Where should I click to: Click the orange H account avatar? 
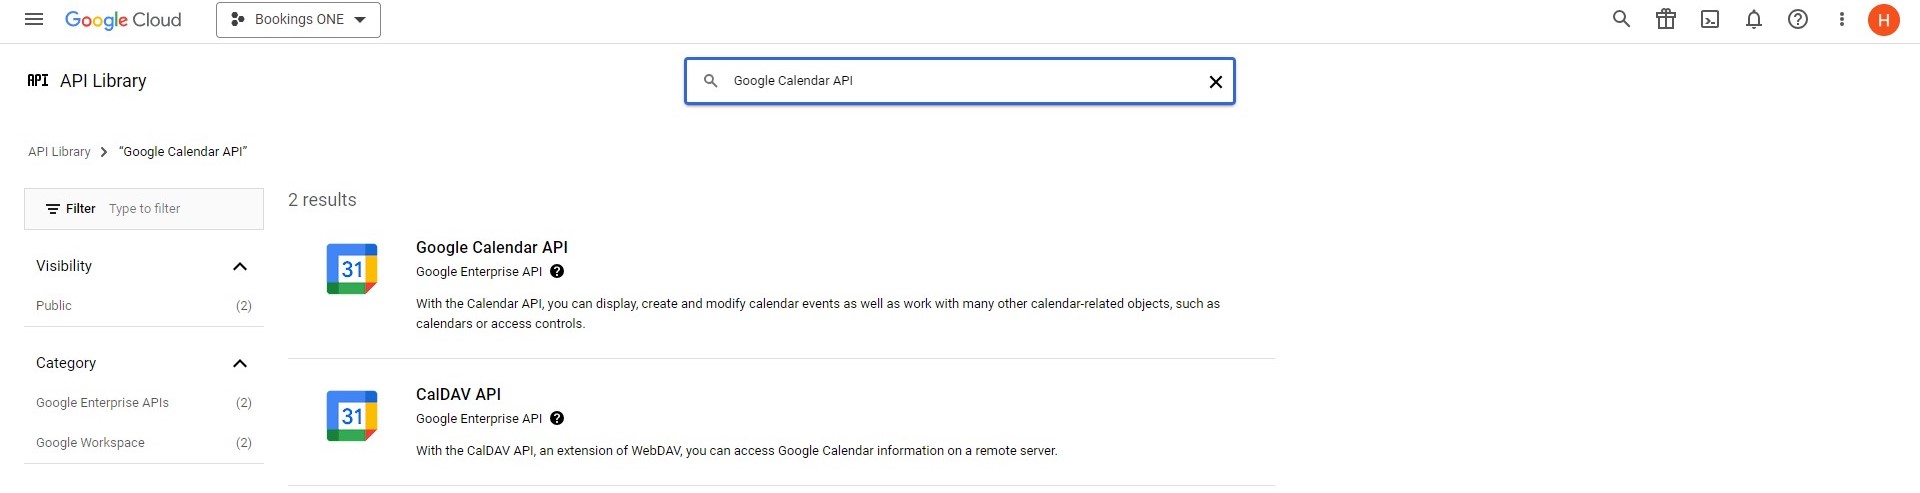point(1884,20)
